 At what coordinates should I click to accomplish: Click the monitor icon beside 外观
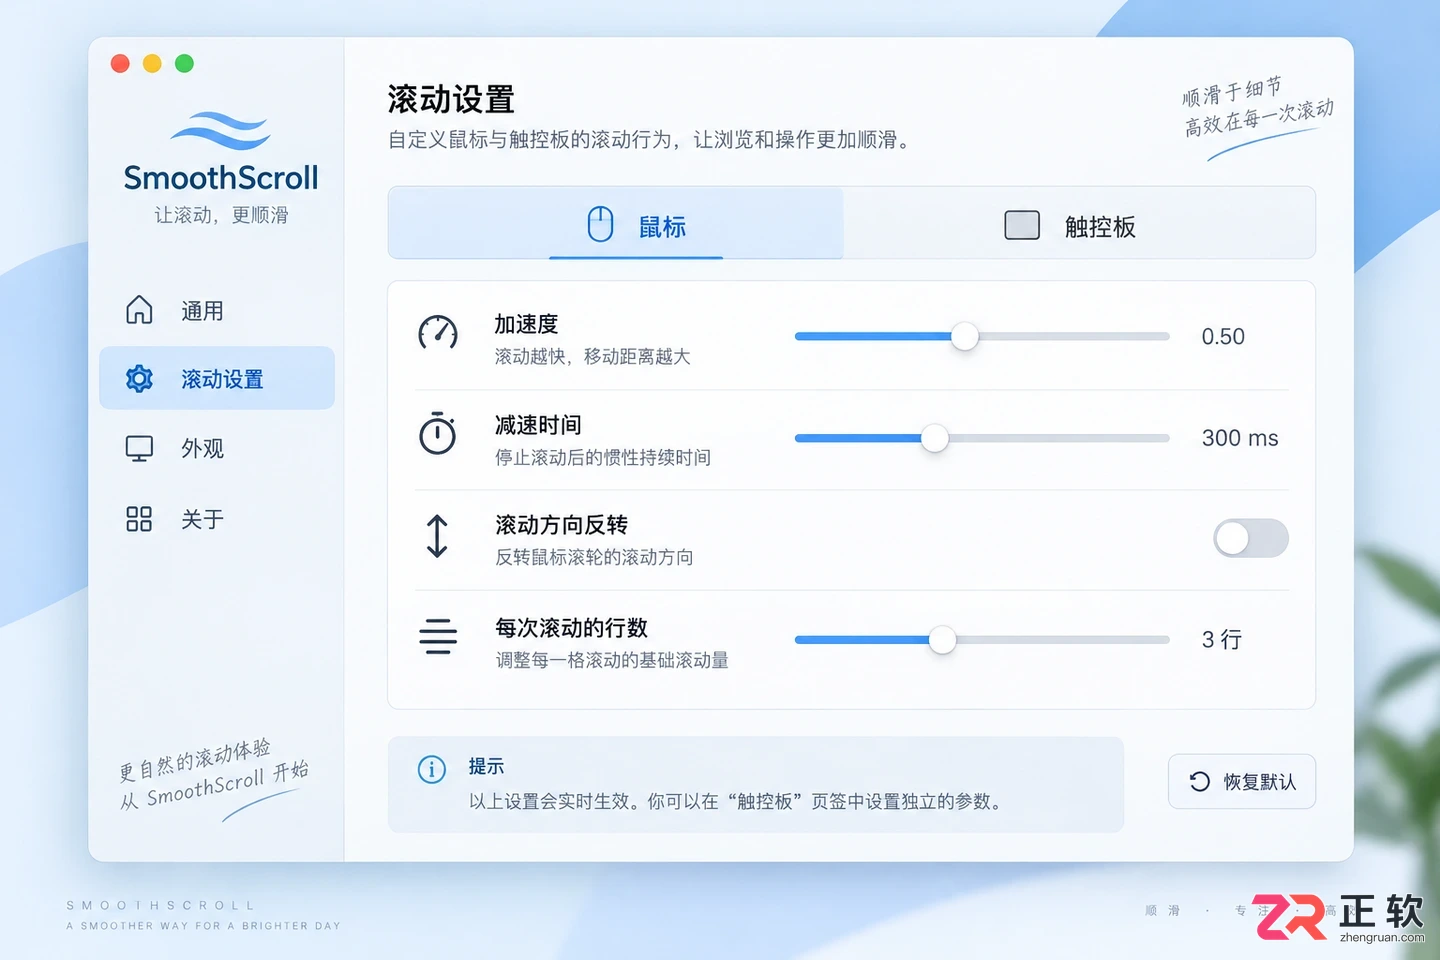click(139, 448)
